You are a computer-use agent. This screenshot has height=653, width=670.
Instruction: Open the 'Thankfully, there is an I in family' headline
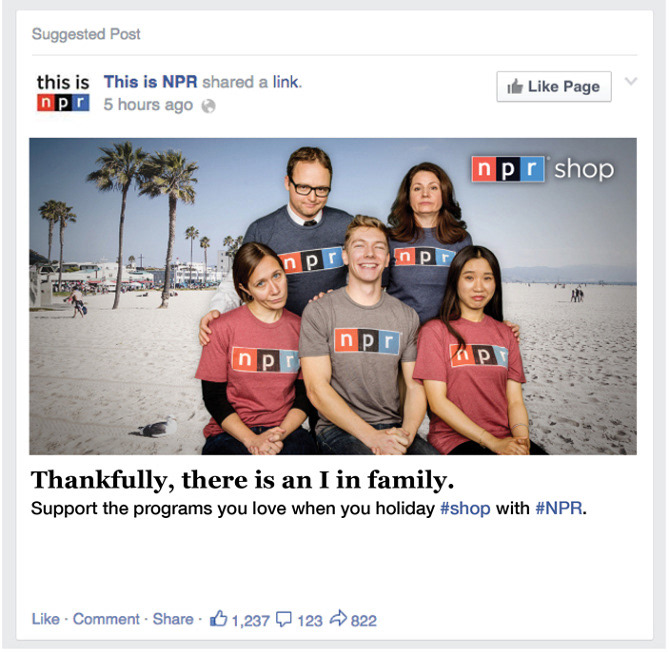(x=242, y=480)
